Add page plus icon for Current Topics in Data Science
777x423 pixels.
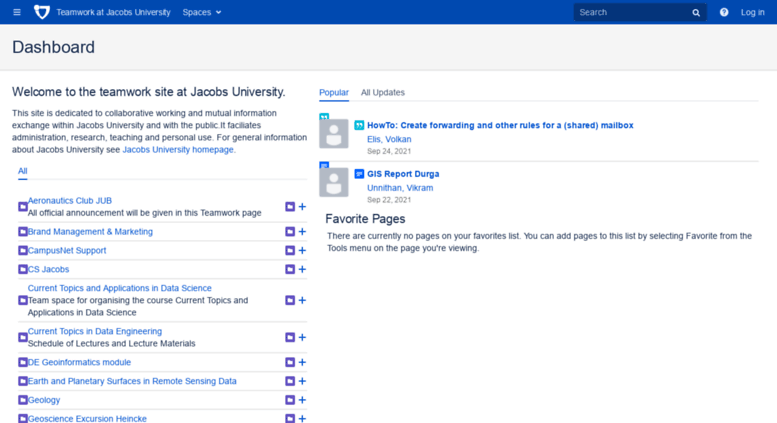click(302, 300)
